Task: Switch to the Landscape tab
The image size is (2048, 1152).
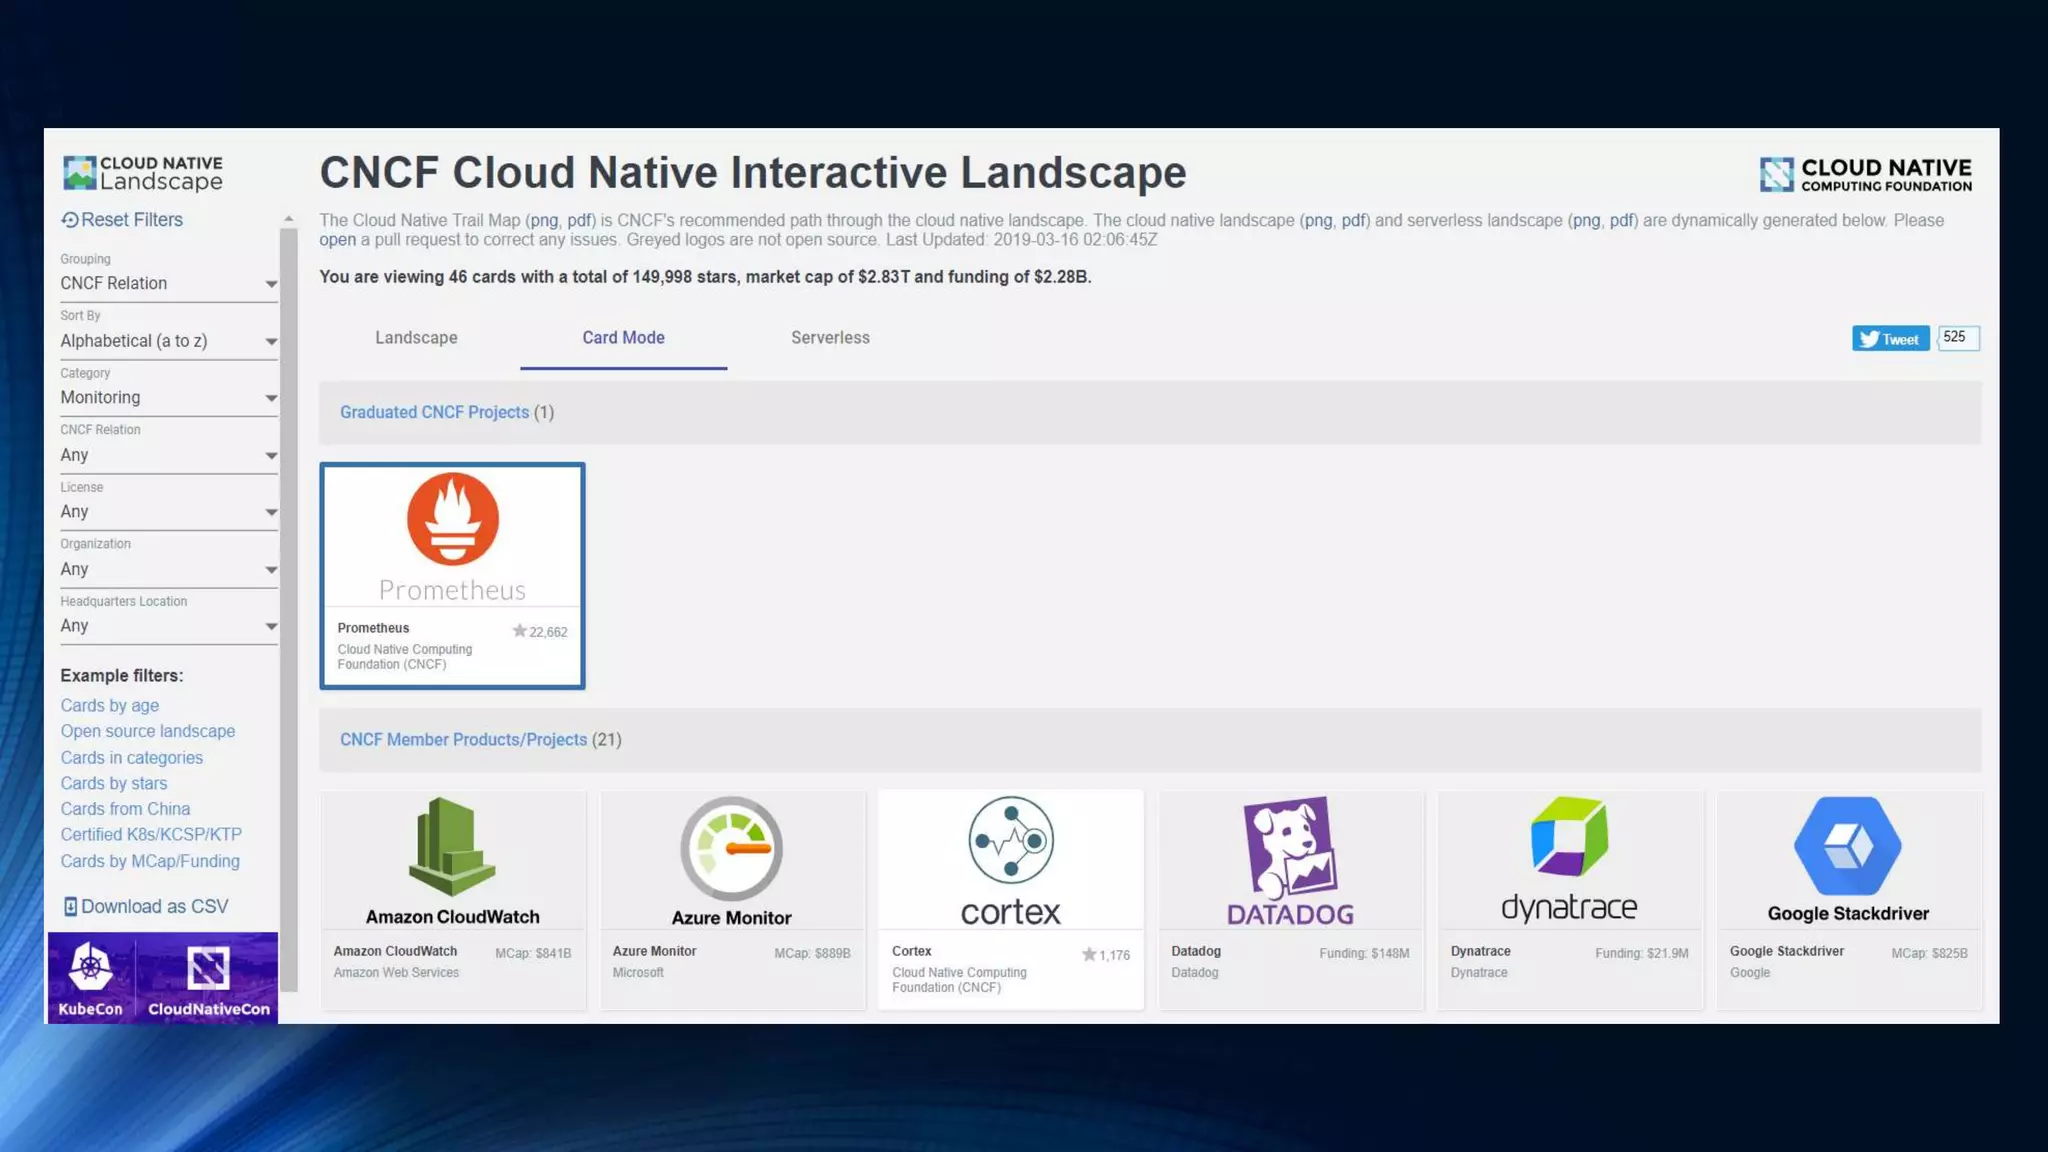Action: click(416, 338)
